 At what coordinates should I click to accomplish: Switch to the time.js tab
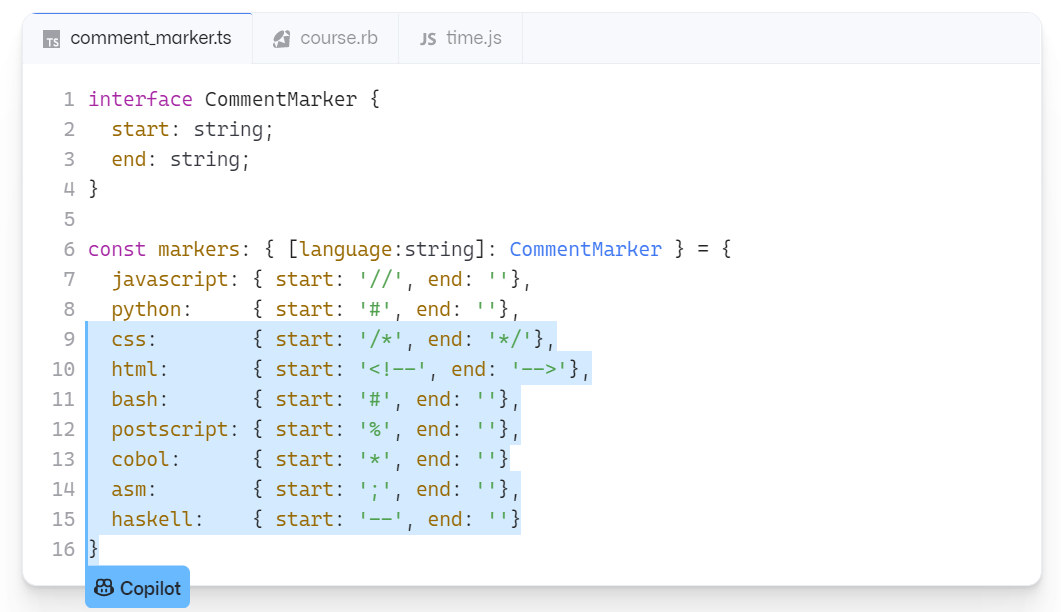click(x=466, y=38)
